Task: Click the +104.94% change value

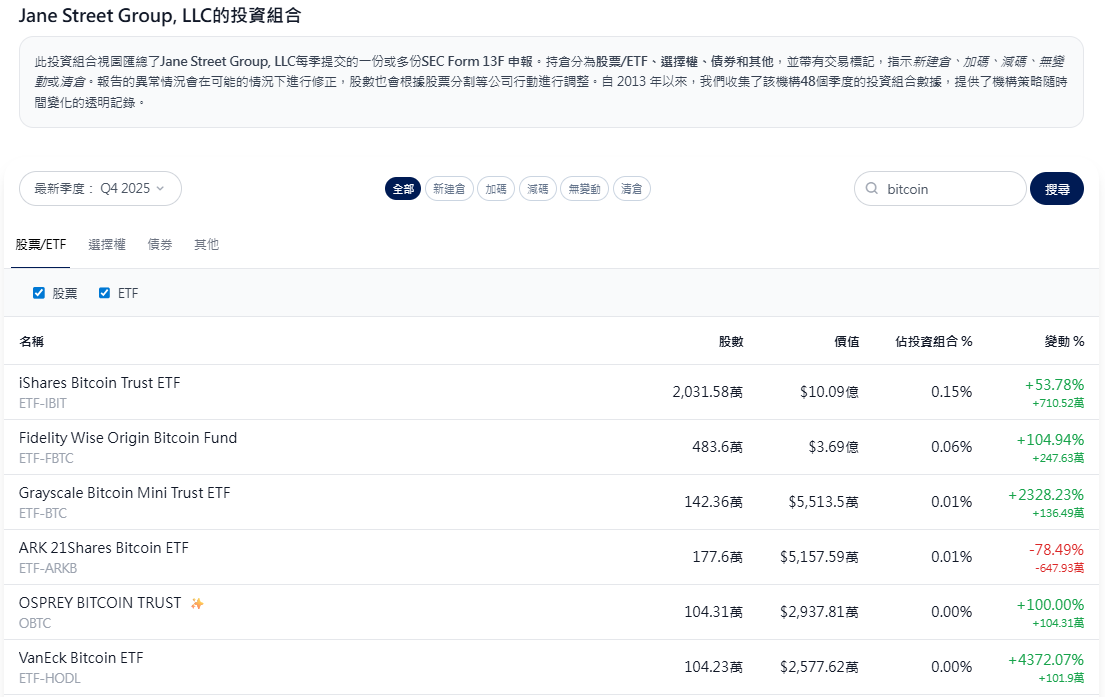Action: 1050,440
